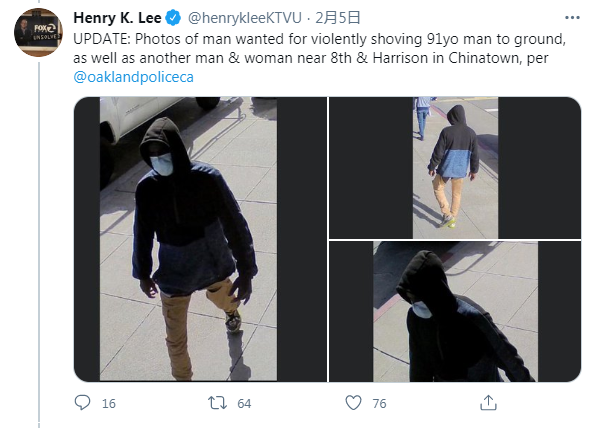Open share options via upload arrow icon
This screenshot has height=428, width=596.
pos(488,403)
